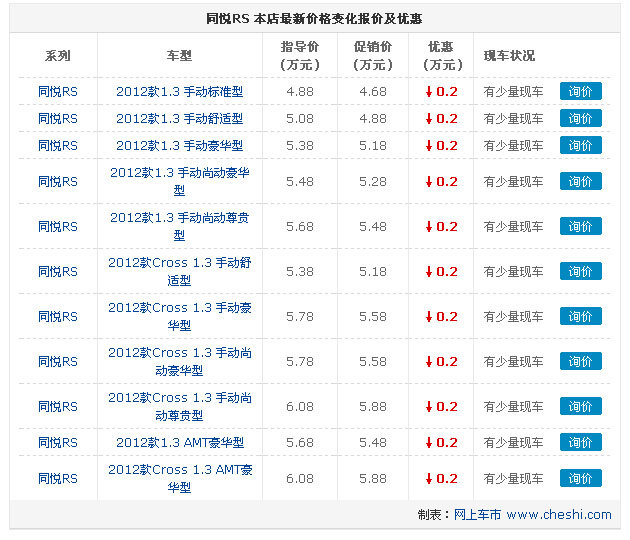Click 同悦RS link in Cross 手动尚动豪华型 row

[58, 362]
